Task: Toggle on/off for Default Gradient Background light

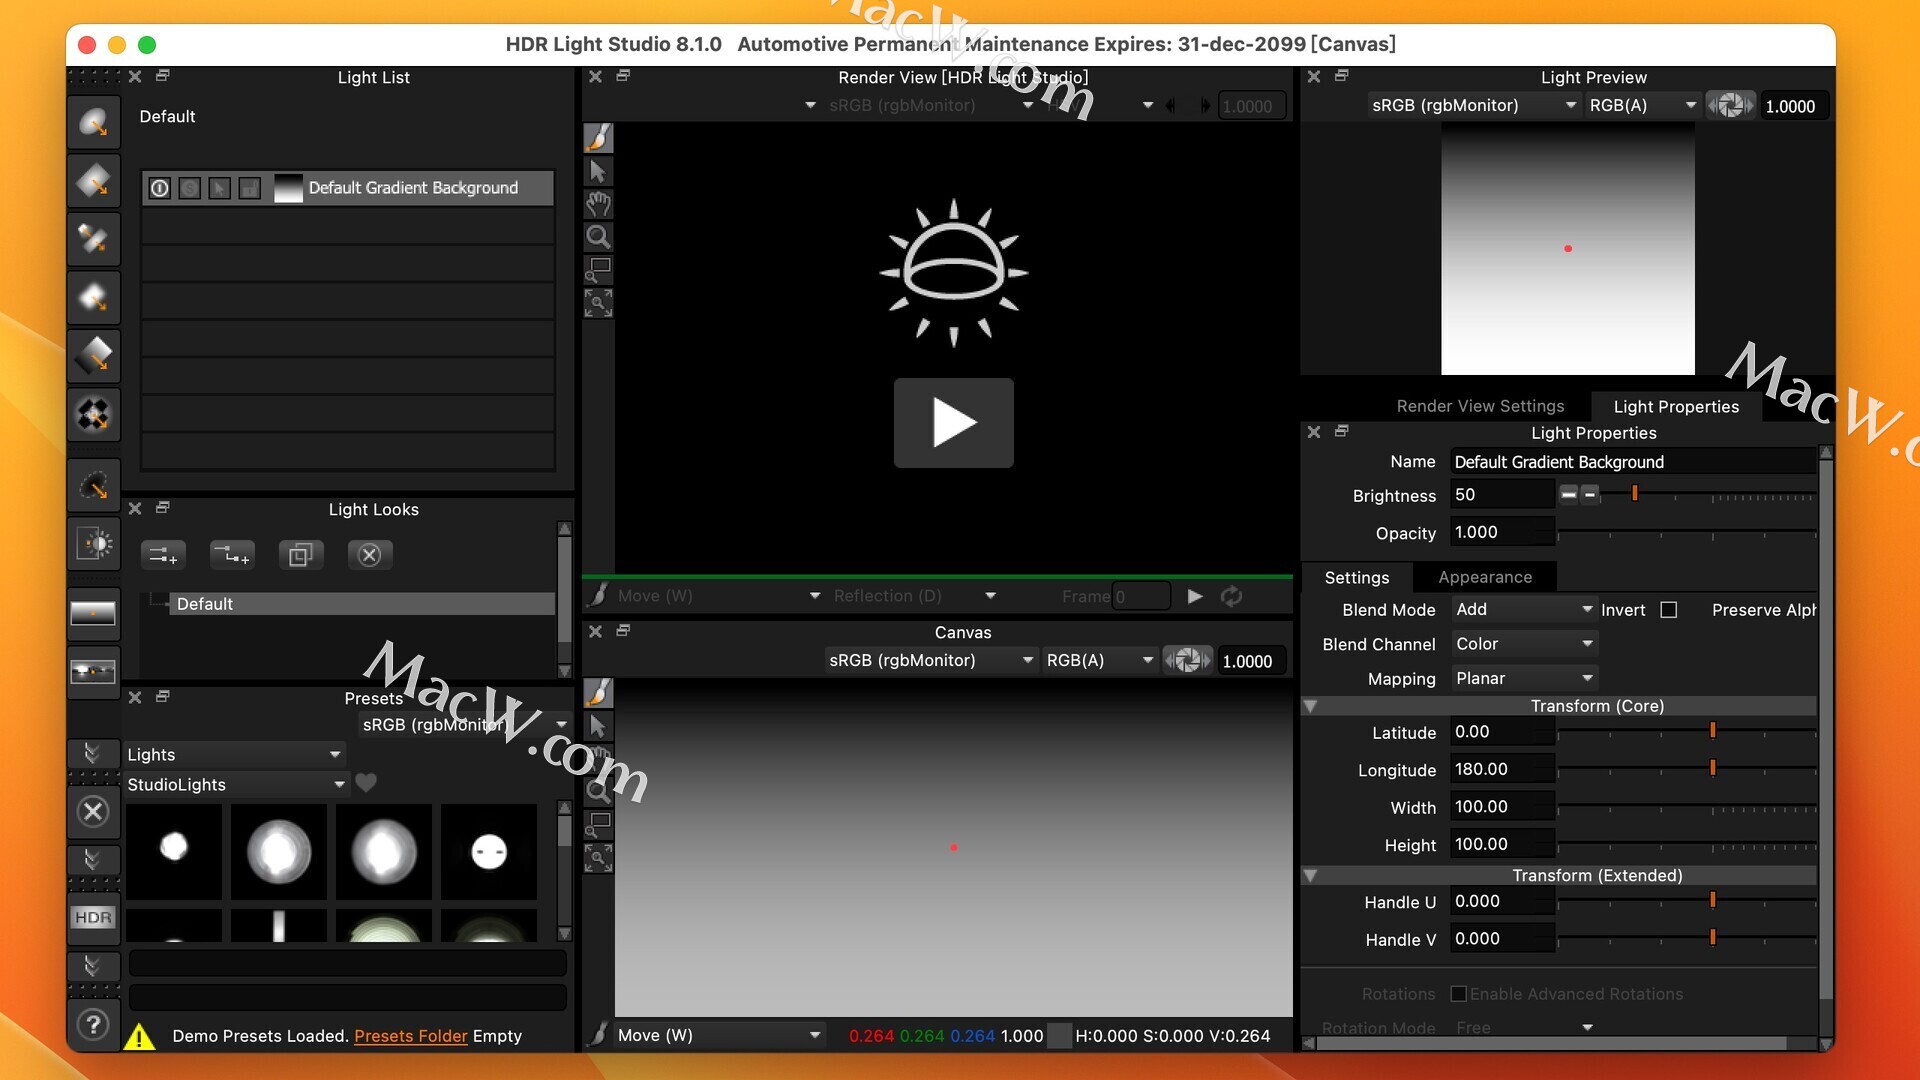Action: [x=160, y=188]
